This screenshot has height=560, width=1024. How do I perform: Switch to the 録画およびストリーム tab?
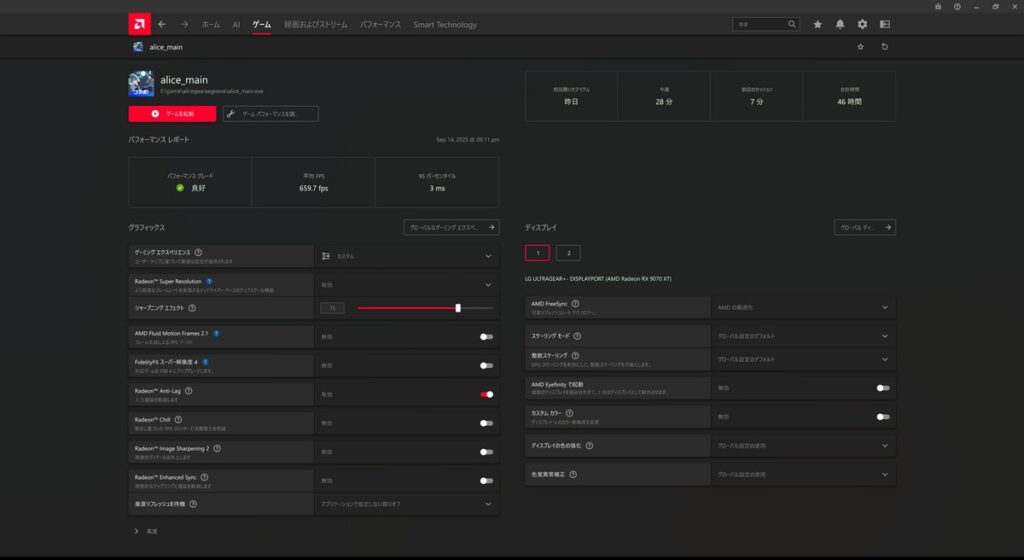[x=316, y=24]
